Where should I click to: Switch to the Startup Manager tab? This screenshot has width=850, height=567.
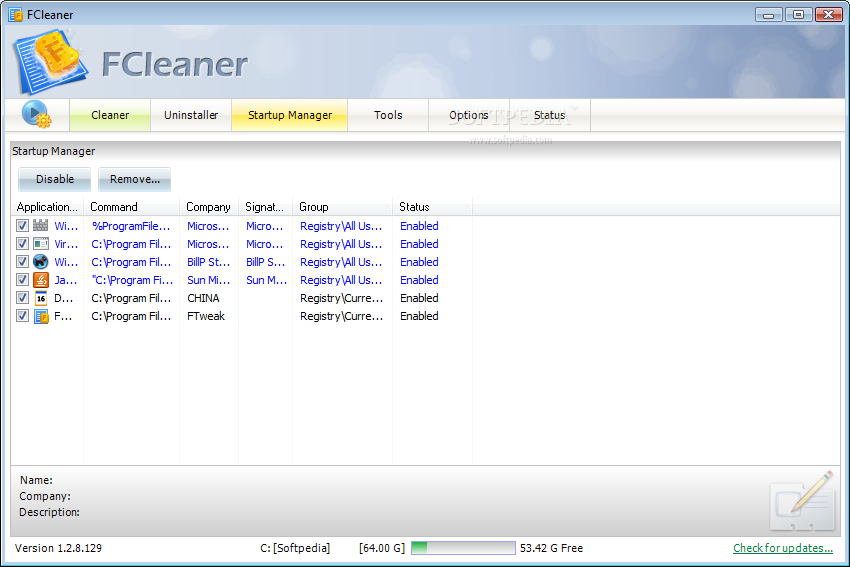pos(289,115)
